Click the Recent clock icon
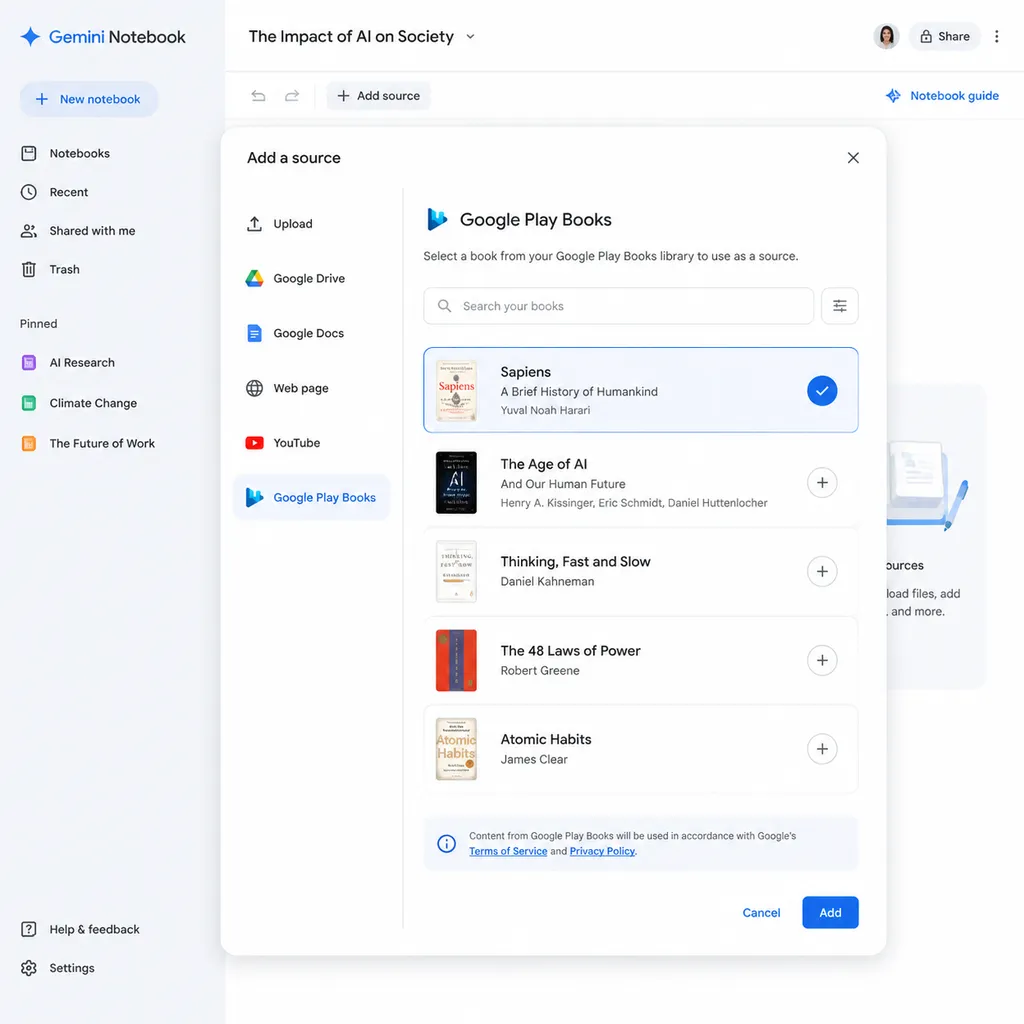Image resolution: width=1024 pixels, height=1024 pixels. 29,192
